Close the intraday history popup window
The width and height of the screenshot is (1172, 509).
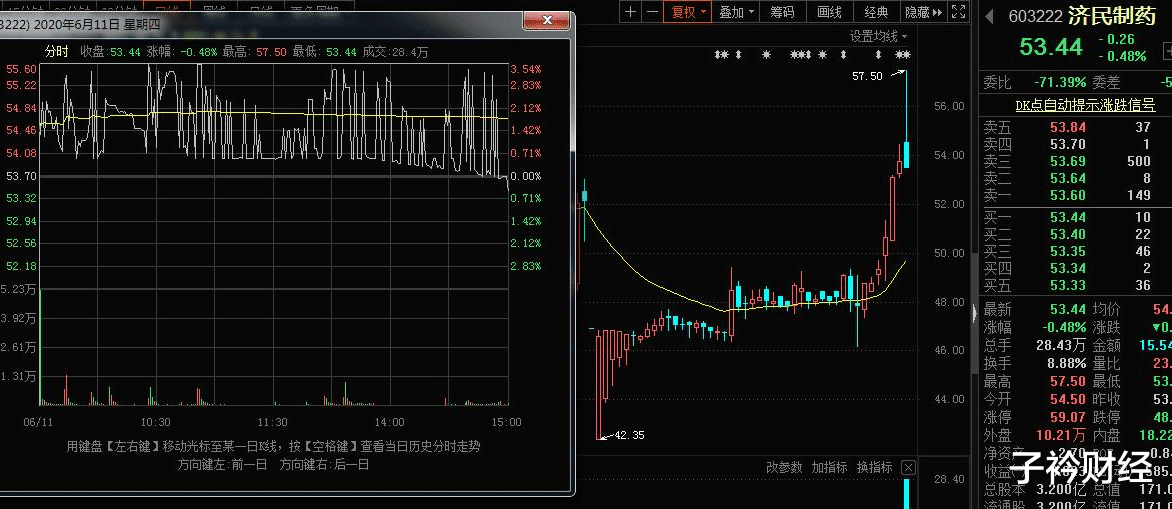tap(547, 19)
